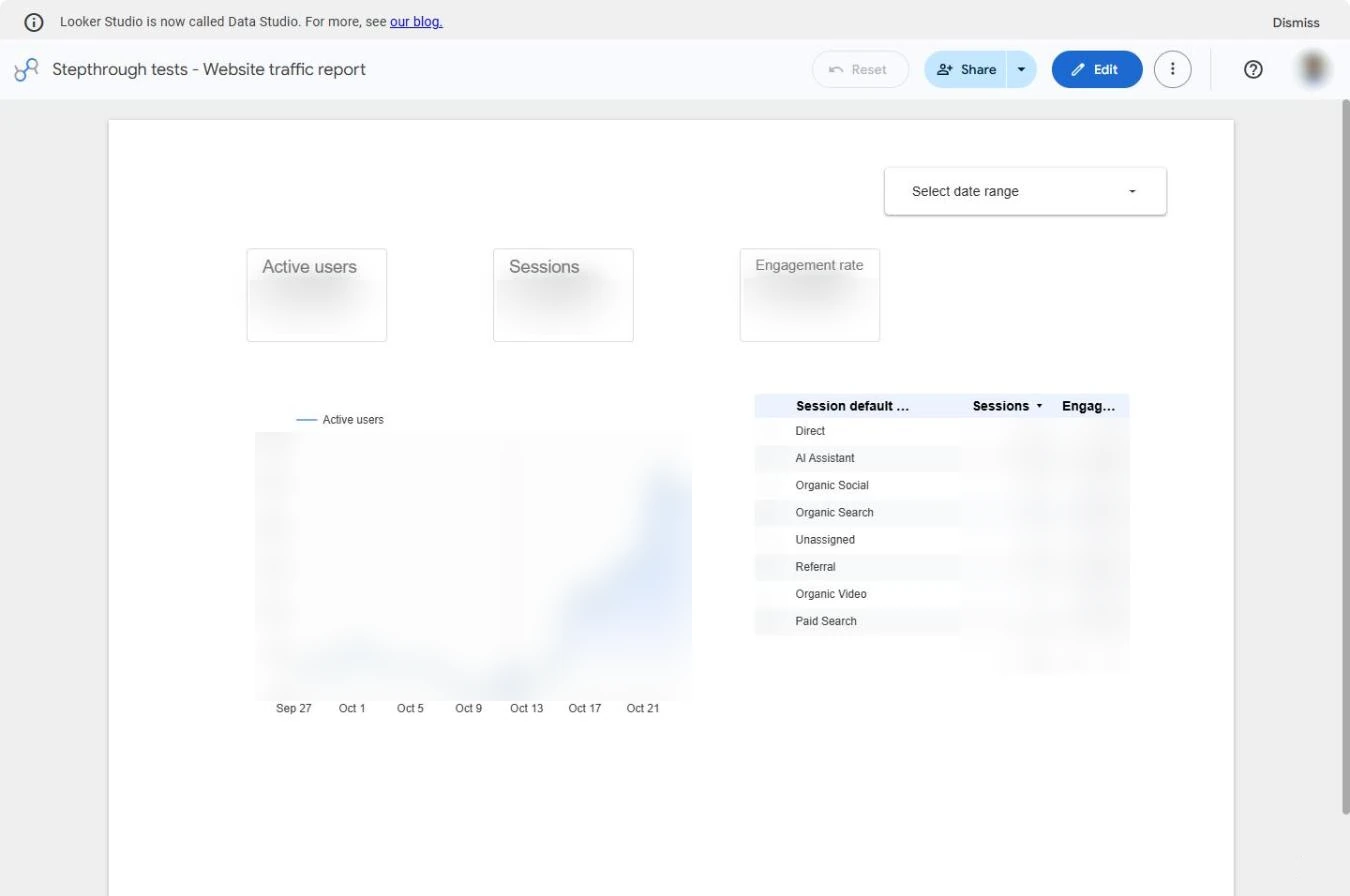The image size is (1350, 896).
Task: Dismiss the Data Studio rename banner
Action: pyautogui.click(x=1296, y=22)
